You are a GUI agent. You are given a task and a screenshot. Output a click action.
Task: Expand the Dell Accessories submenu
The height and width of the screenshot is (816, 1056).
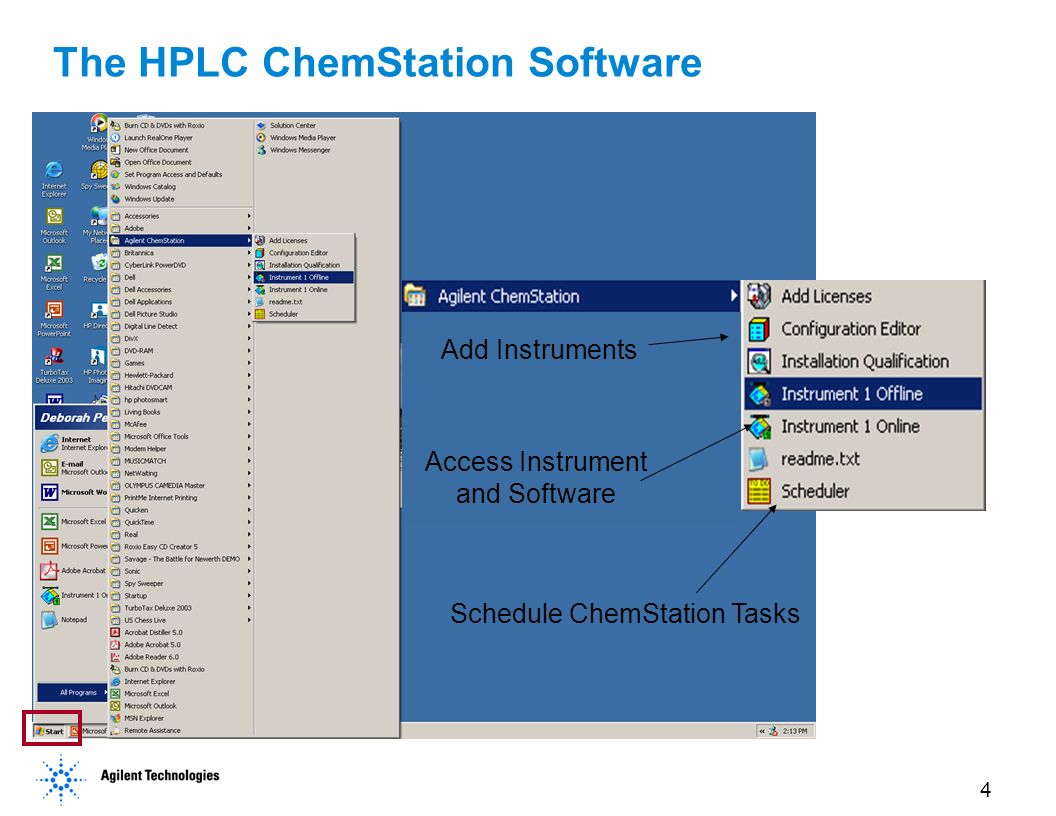180,290
